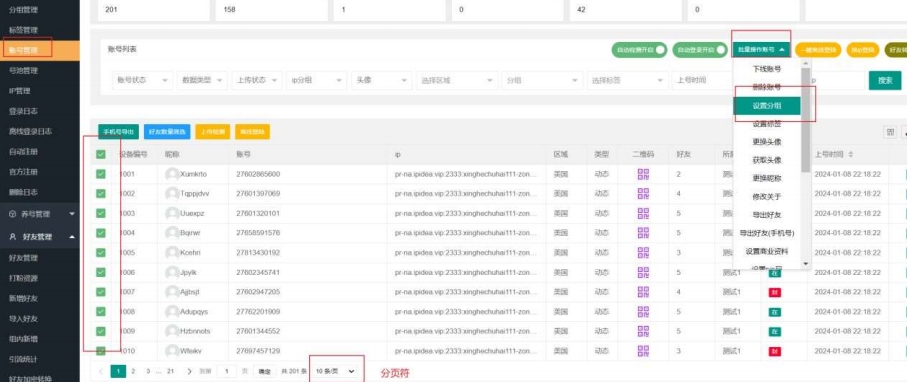Open QR code for account Bqirwr

643,233
